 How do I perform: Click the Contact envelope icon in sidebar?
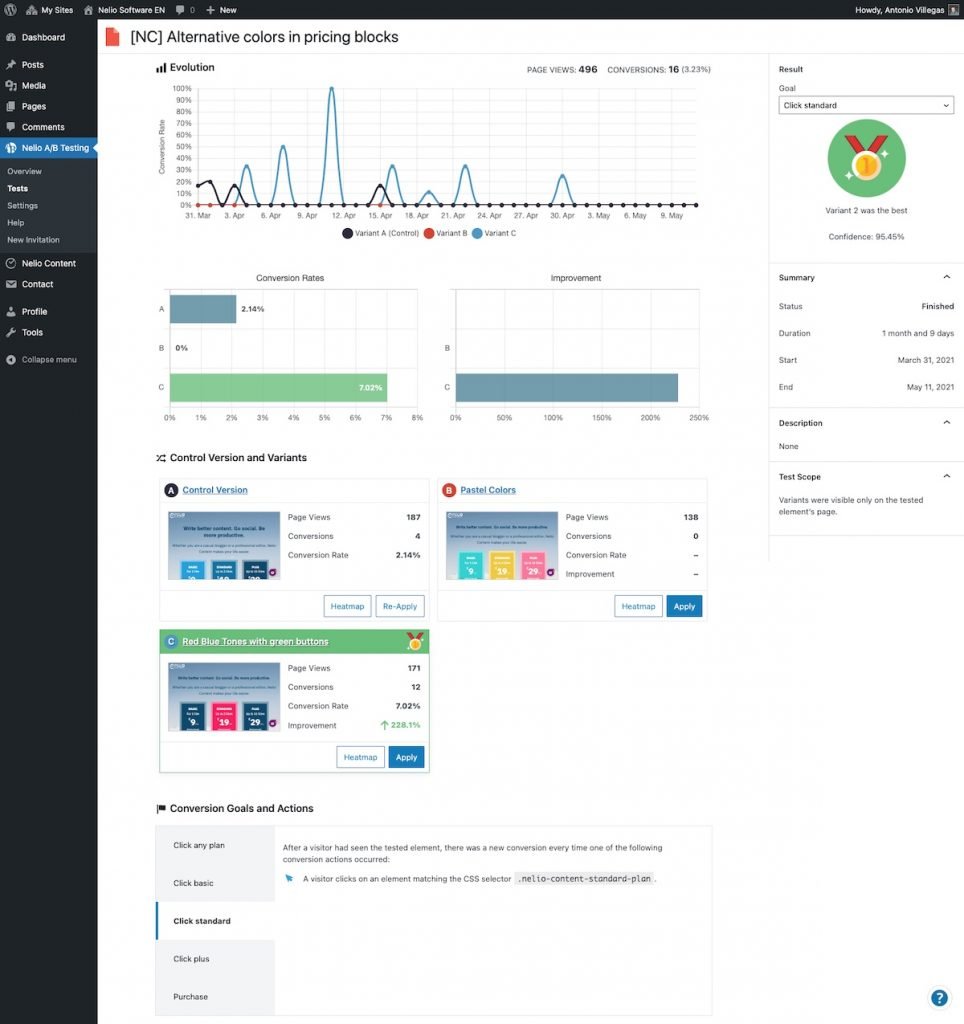[x=11, y=284]
